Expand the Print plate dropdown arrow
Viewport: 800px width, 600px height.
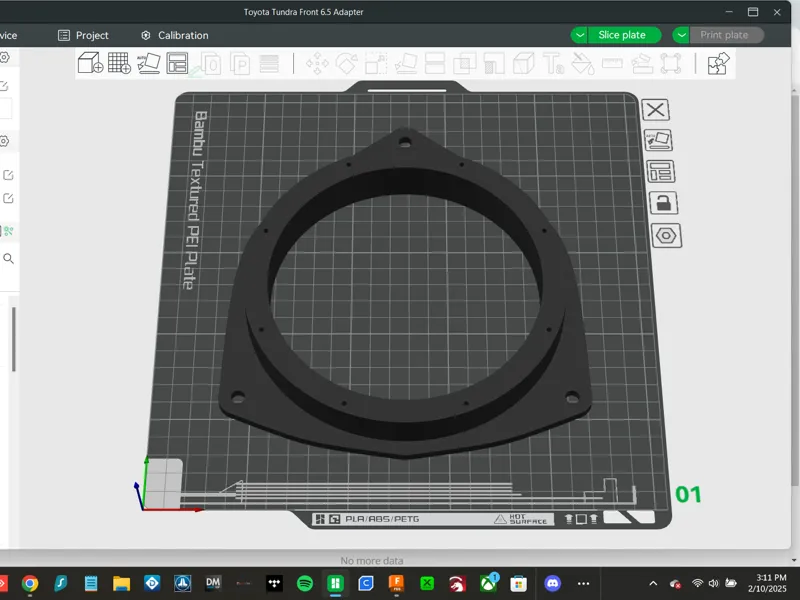click(681, 35)
